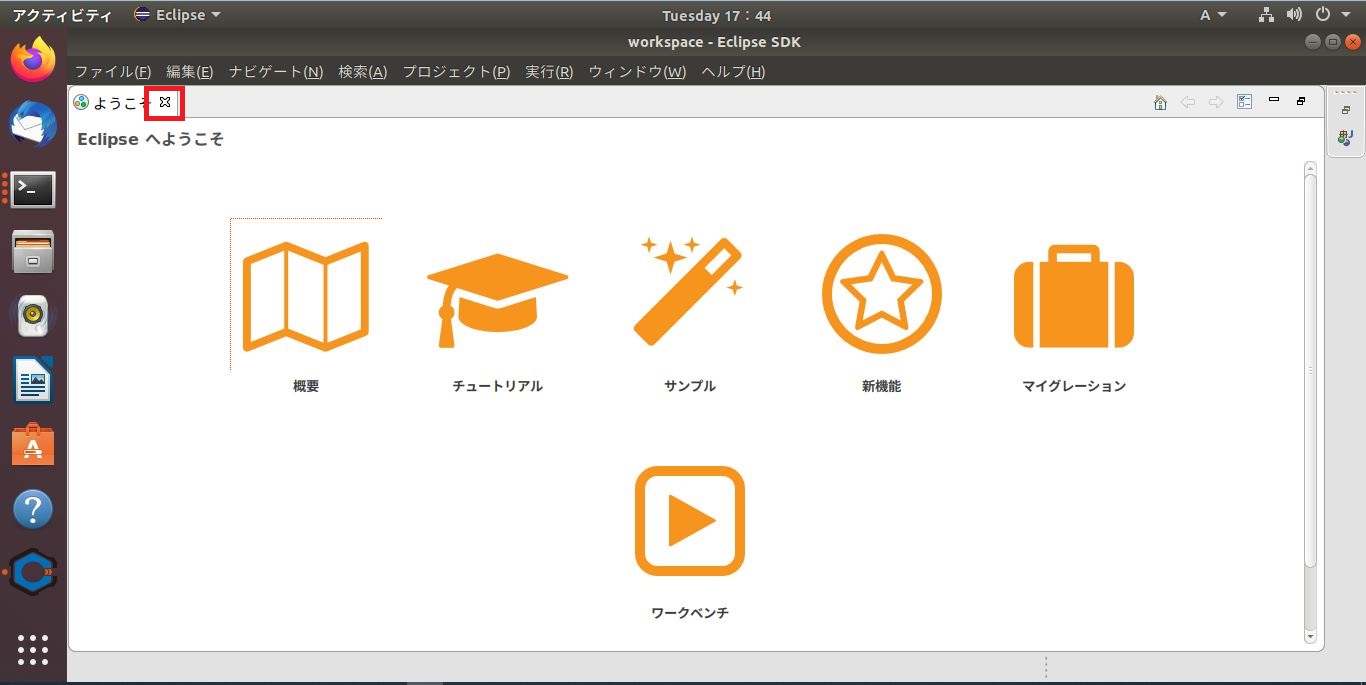Click the 新機能 label
This screenshot has width=1366, height=685.
click(x=881, y=386)
